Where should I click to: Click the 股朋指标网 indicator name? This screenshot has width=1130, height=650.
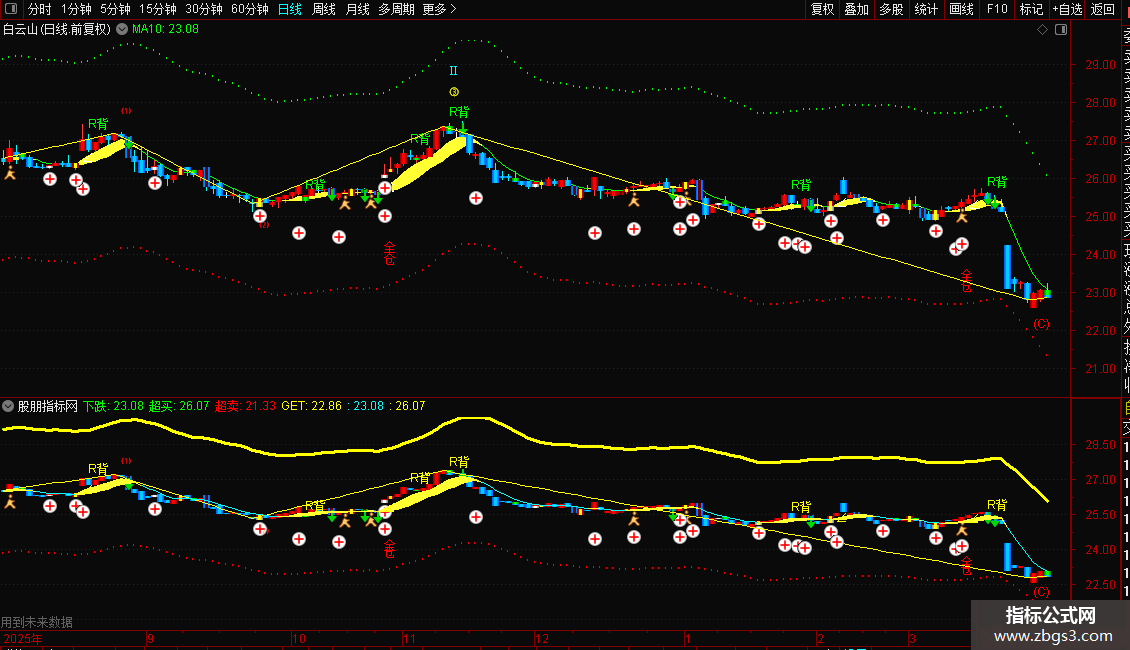[48, 406]
